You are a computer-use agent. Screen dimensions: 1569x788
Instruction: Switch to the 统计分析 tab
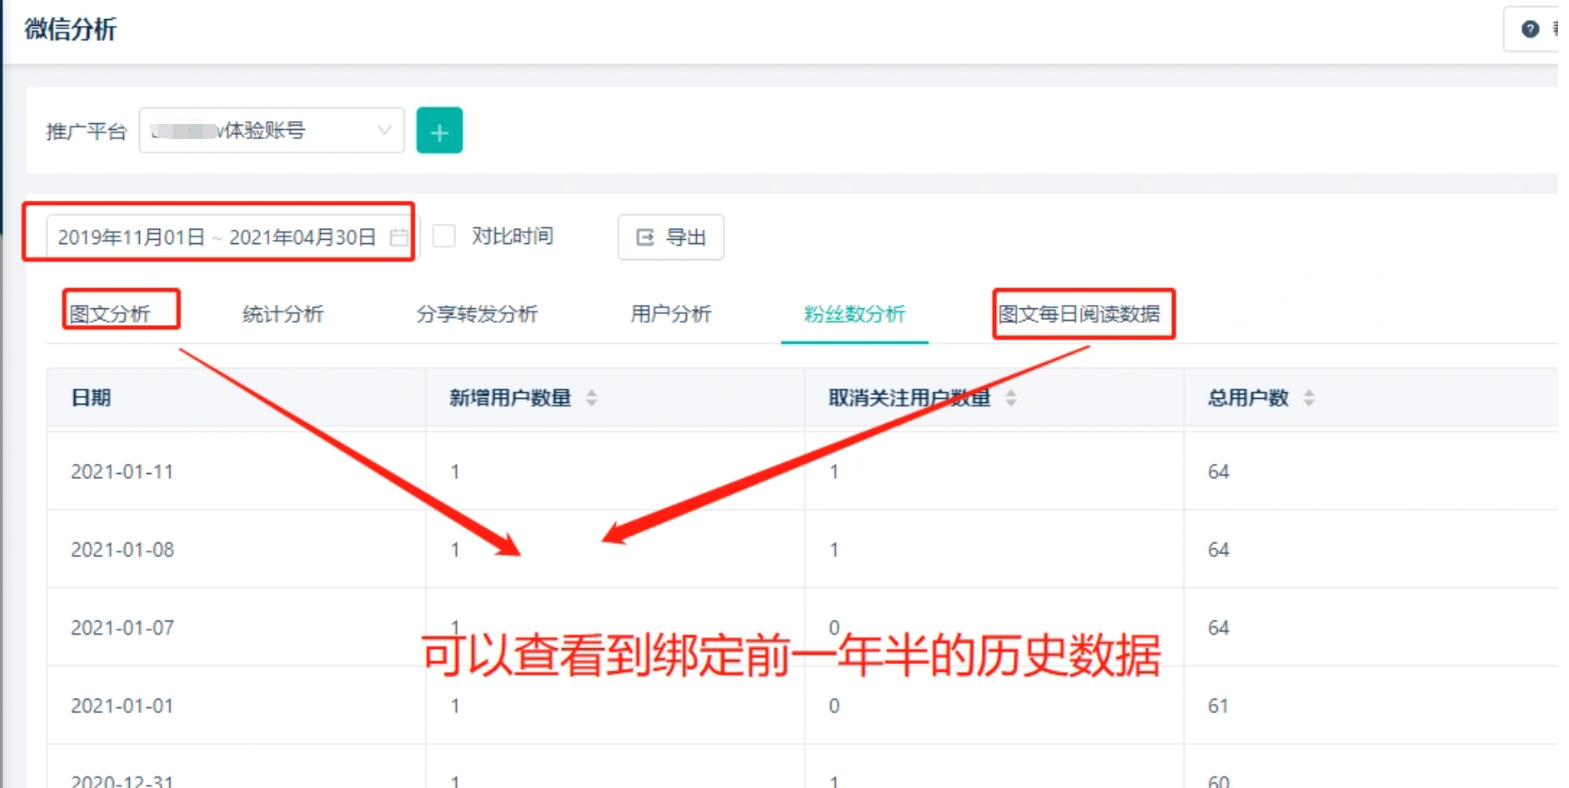pyautogui.click(x=283, y=314)
